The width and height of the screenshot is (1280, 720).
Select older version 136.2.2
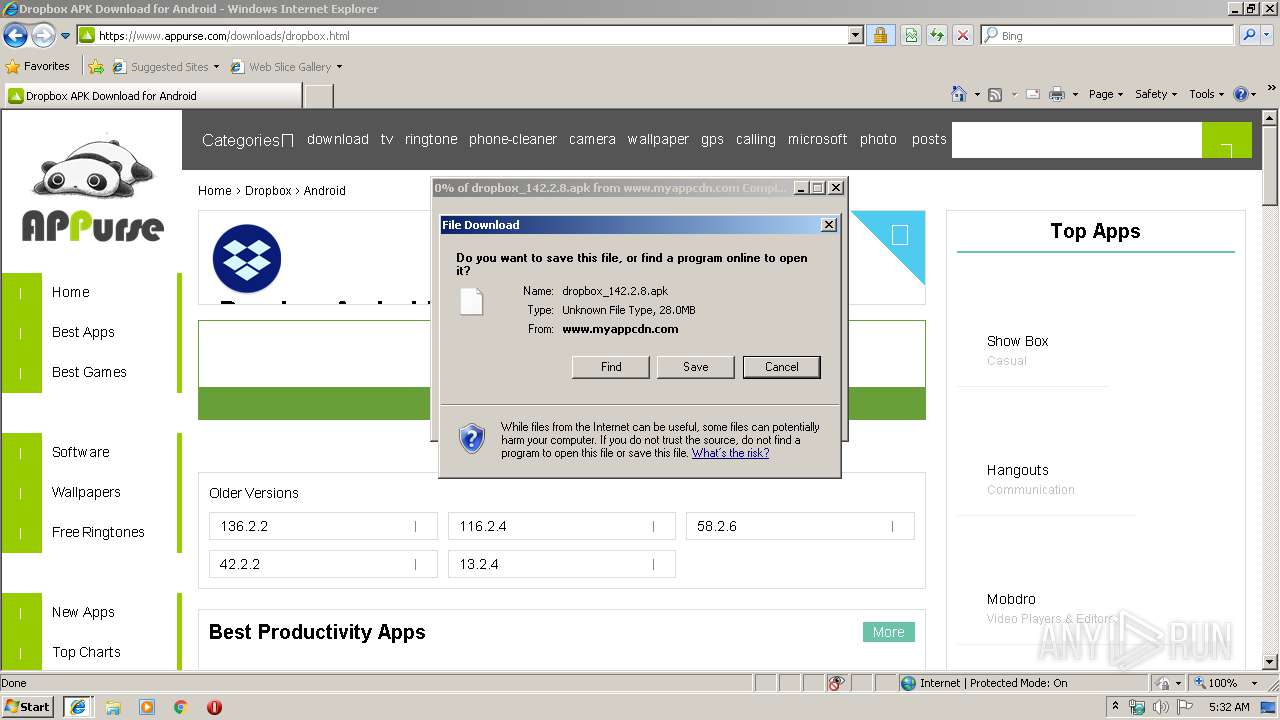click(x=323, y=526)
